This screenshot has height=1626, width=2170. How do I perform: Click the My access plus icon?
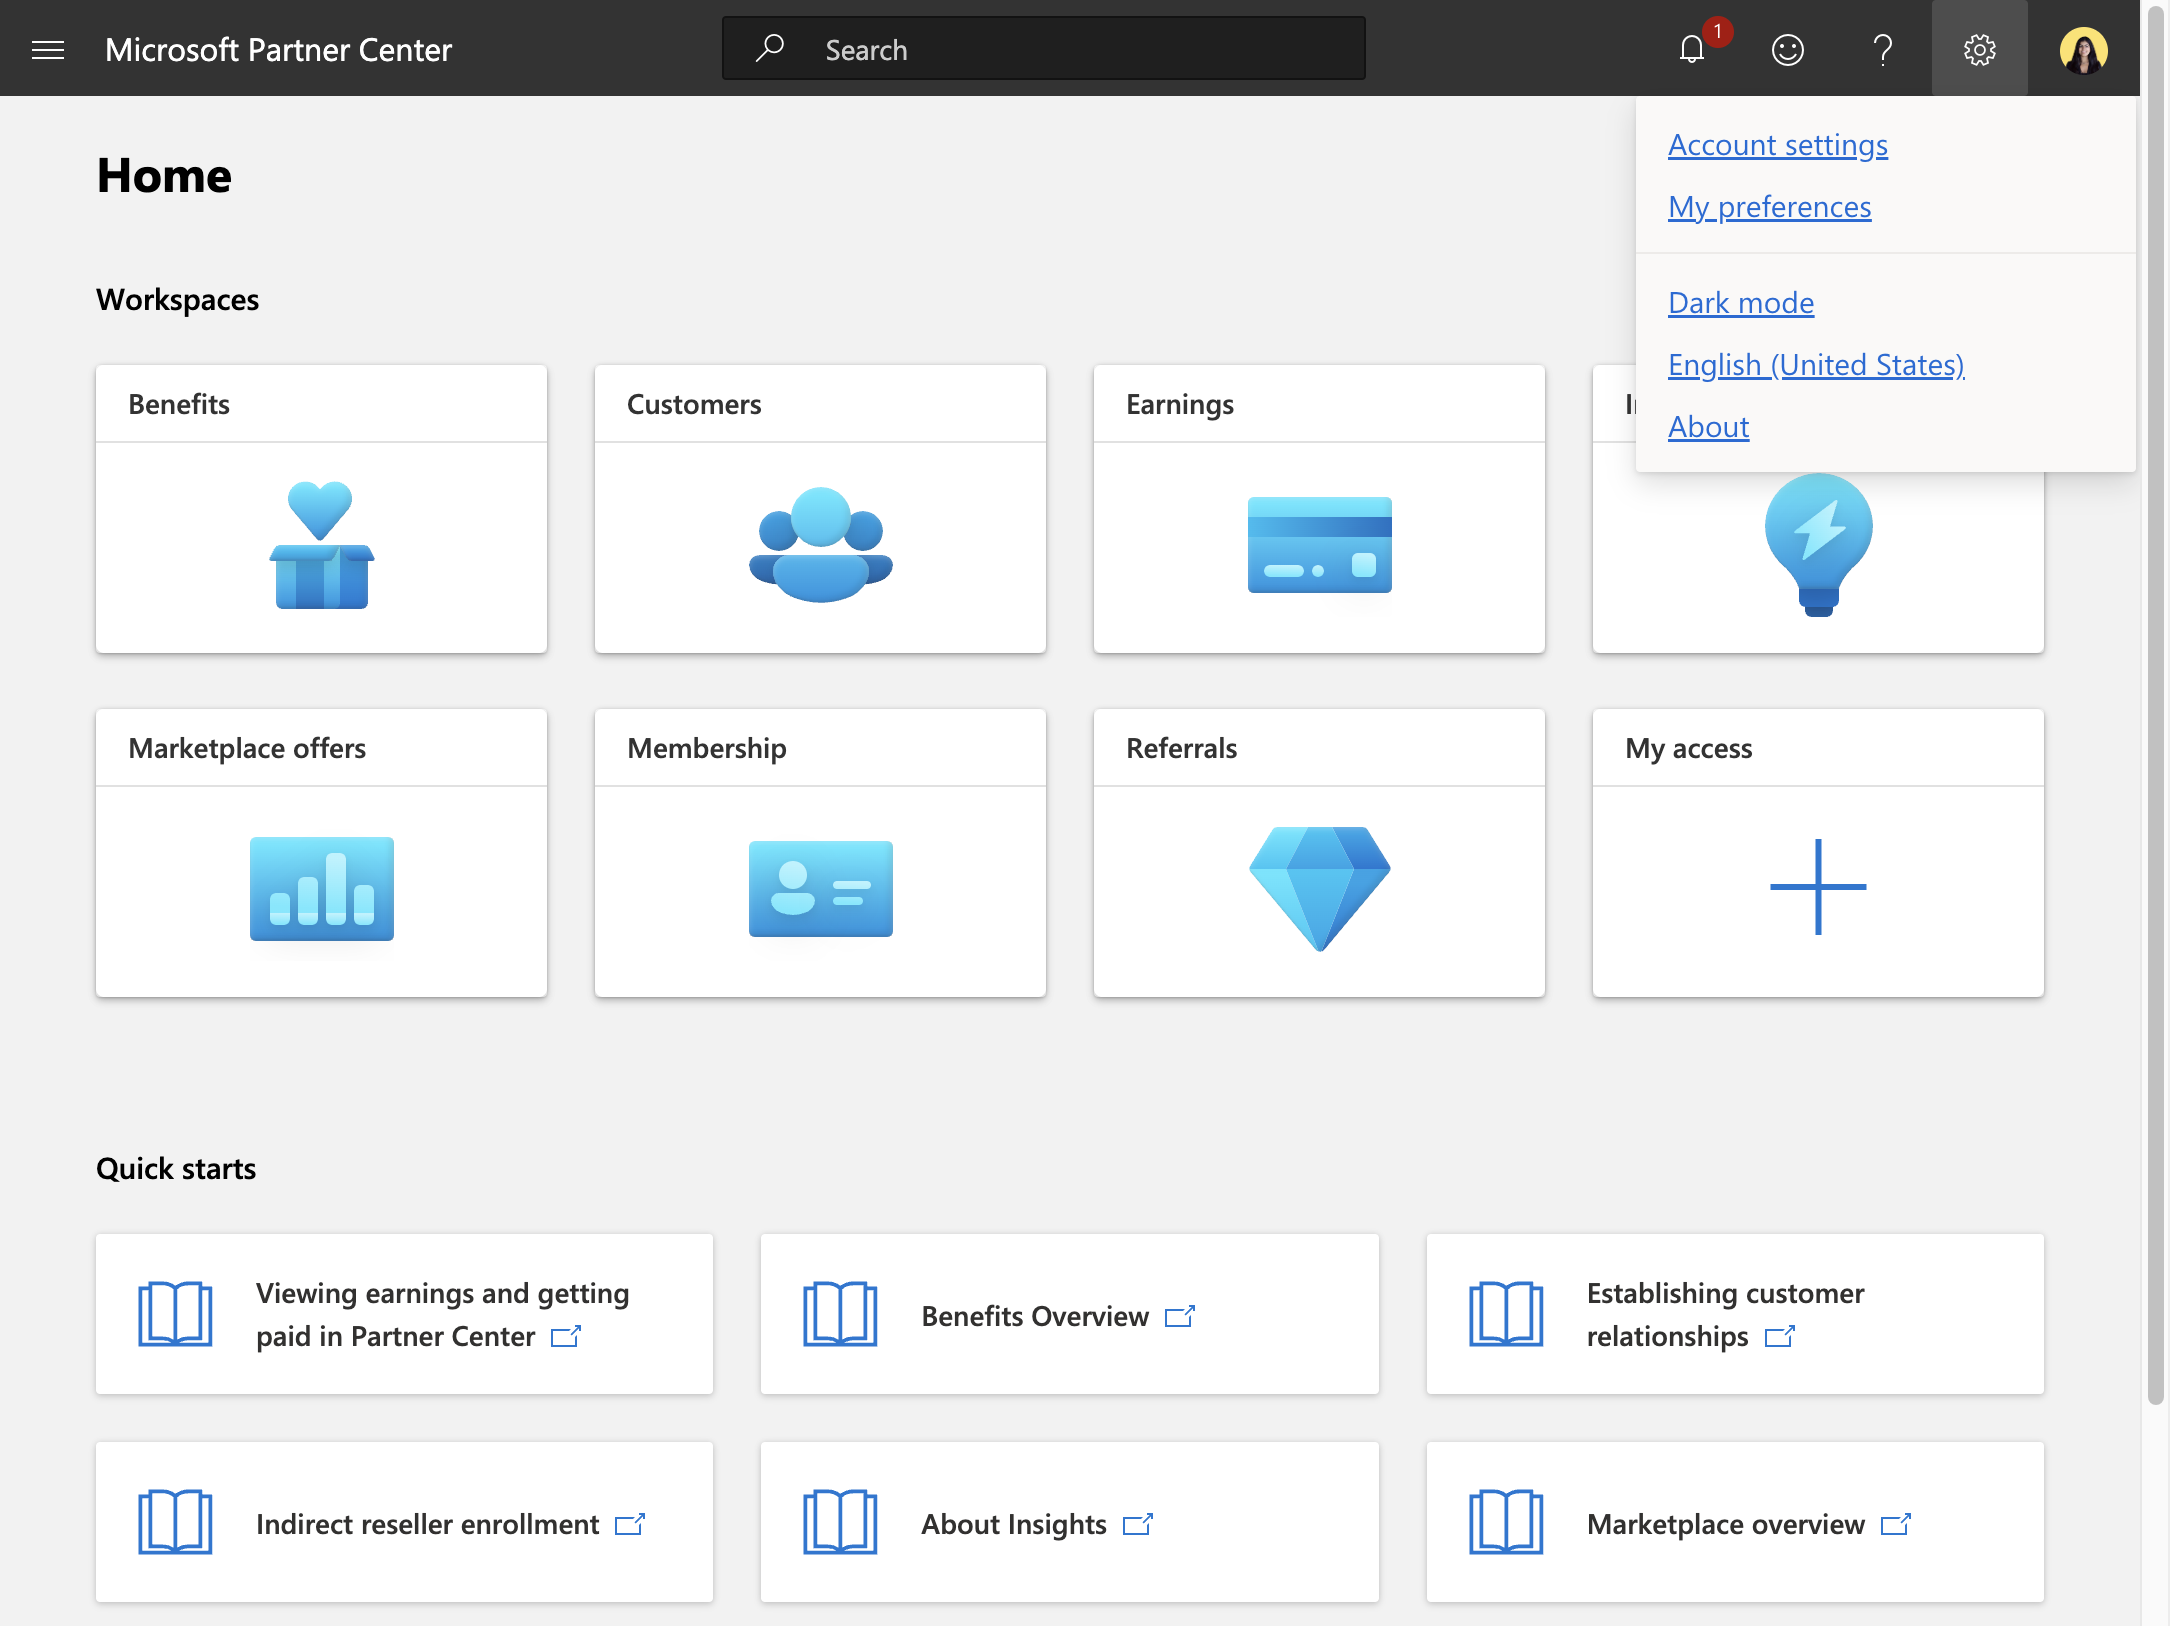[1819, 887]
